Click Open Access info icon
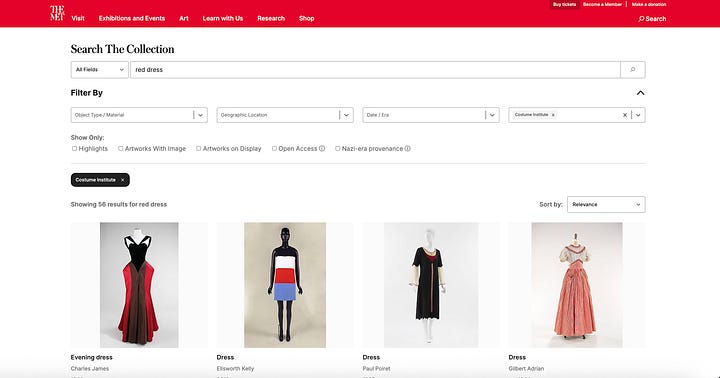The width and height of the screenshot is (720, 378). pos(322,148)
